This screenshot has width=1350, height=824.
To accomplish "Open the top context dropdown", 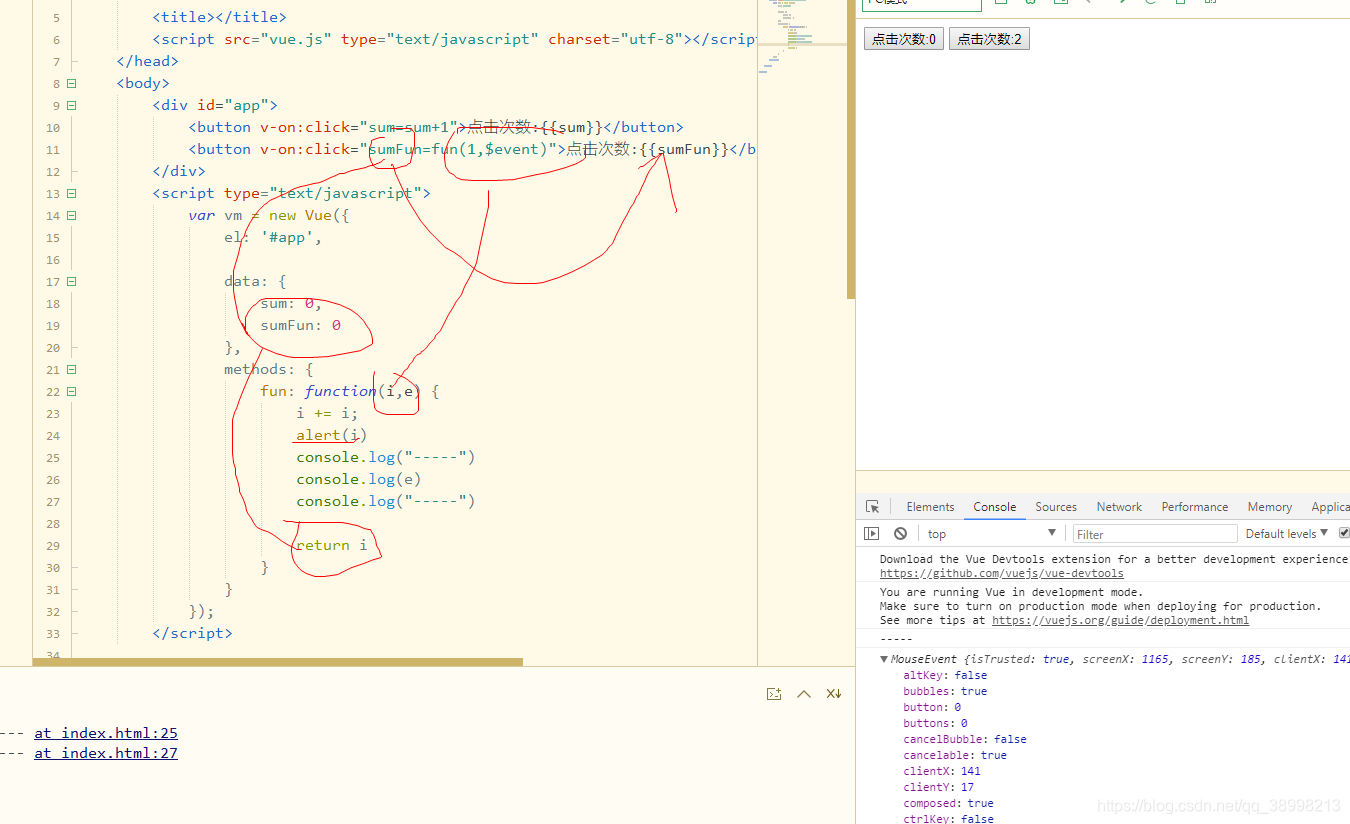I will coord(990,534).
